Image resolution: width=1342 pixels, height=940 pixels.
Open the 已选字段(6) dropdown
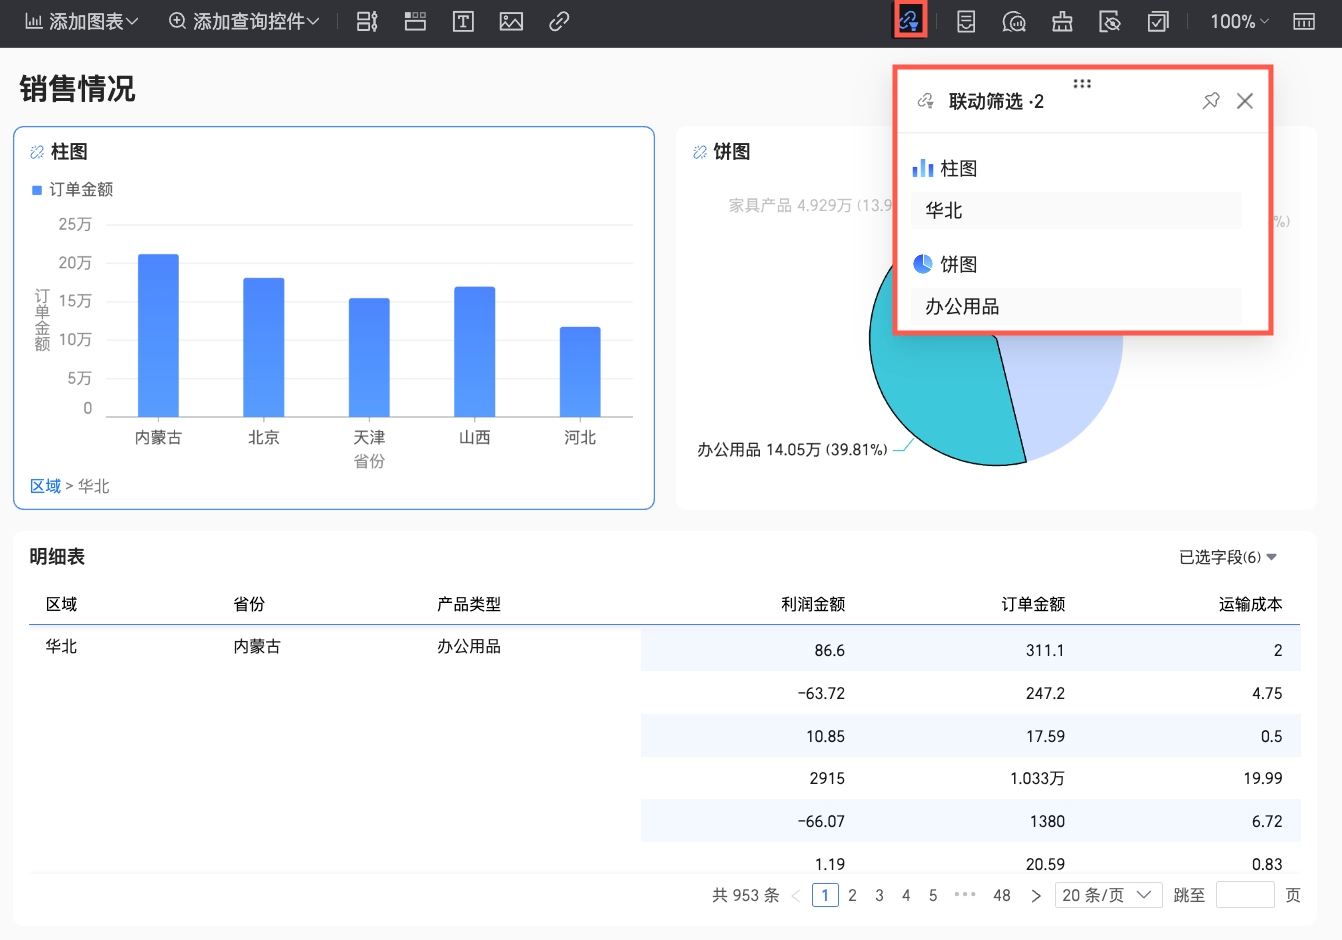1228,557
